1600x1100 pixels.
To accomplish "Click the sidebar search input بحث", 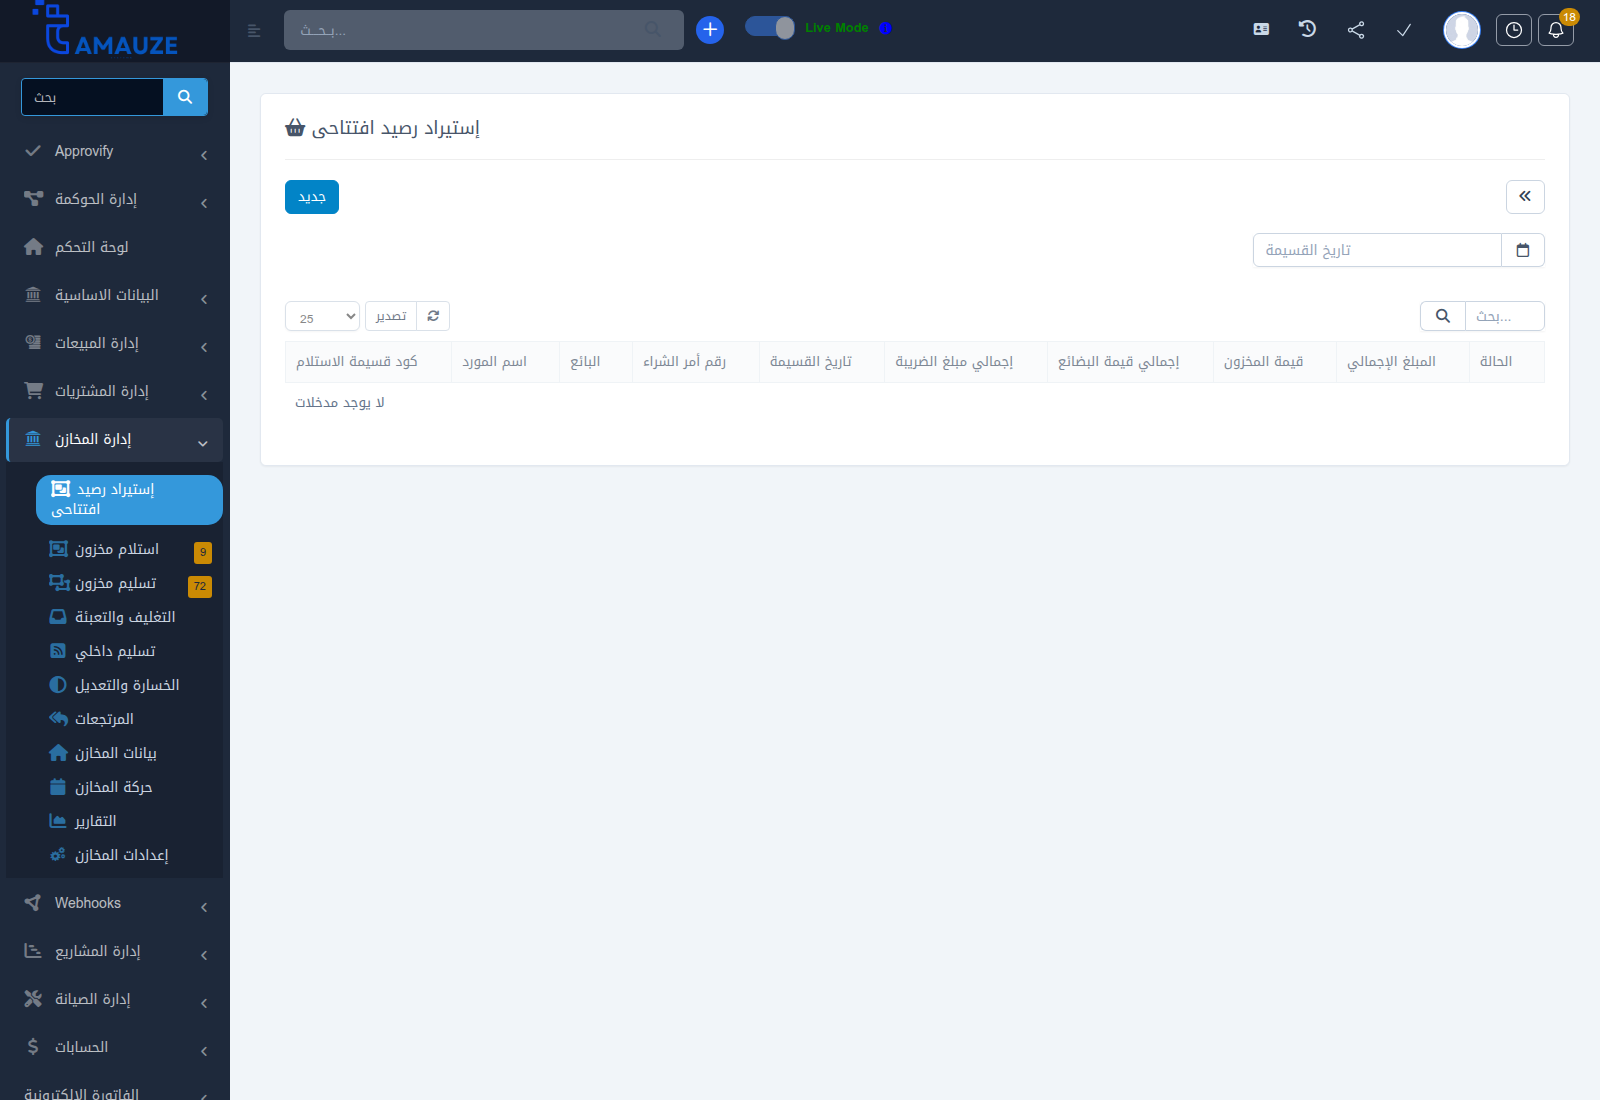I will (92, 97).
